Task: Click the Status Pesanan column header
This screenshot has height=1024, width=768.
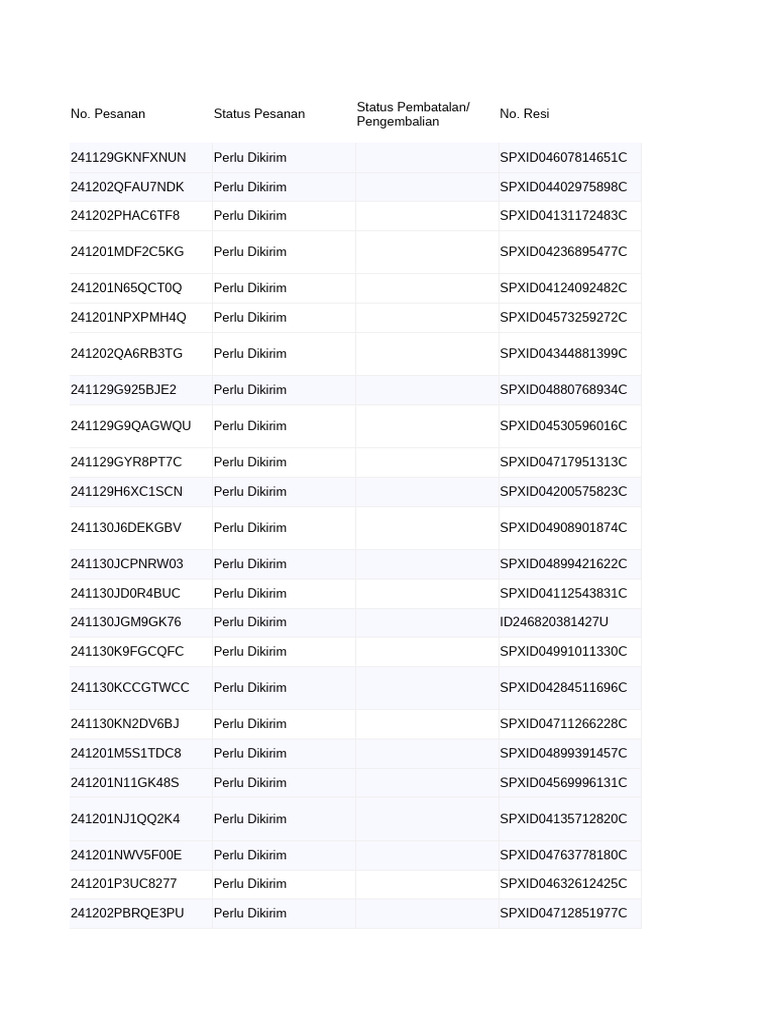Action: [x=259, y=114]
